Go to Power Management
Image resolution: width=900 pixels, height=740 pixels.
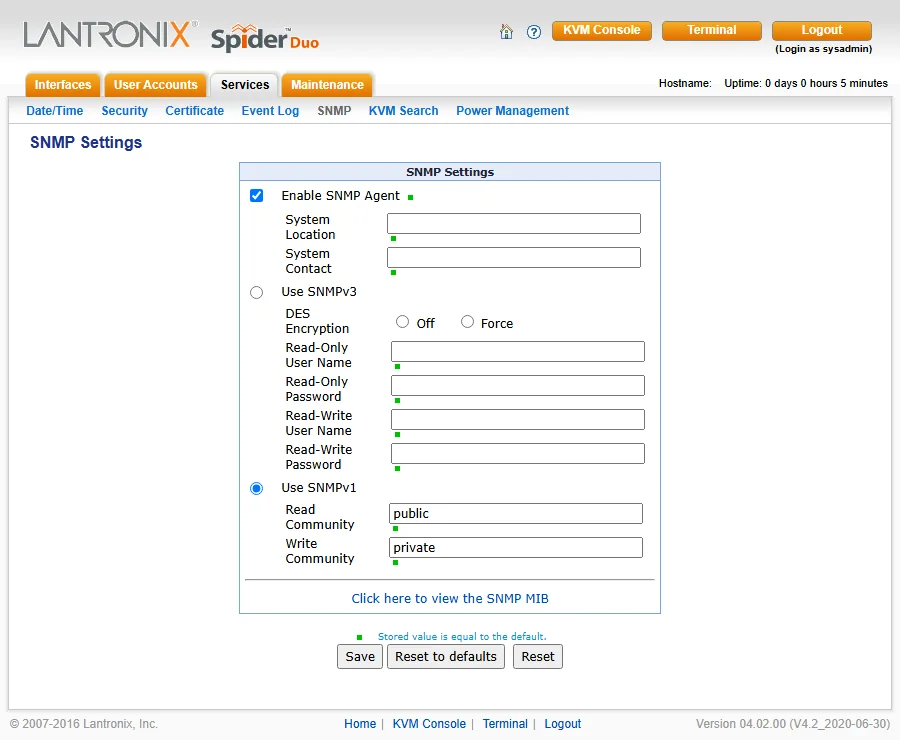click(513, 111)
